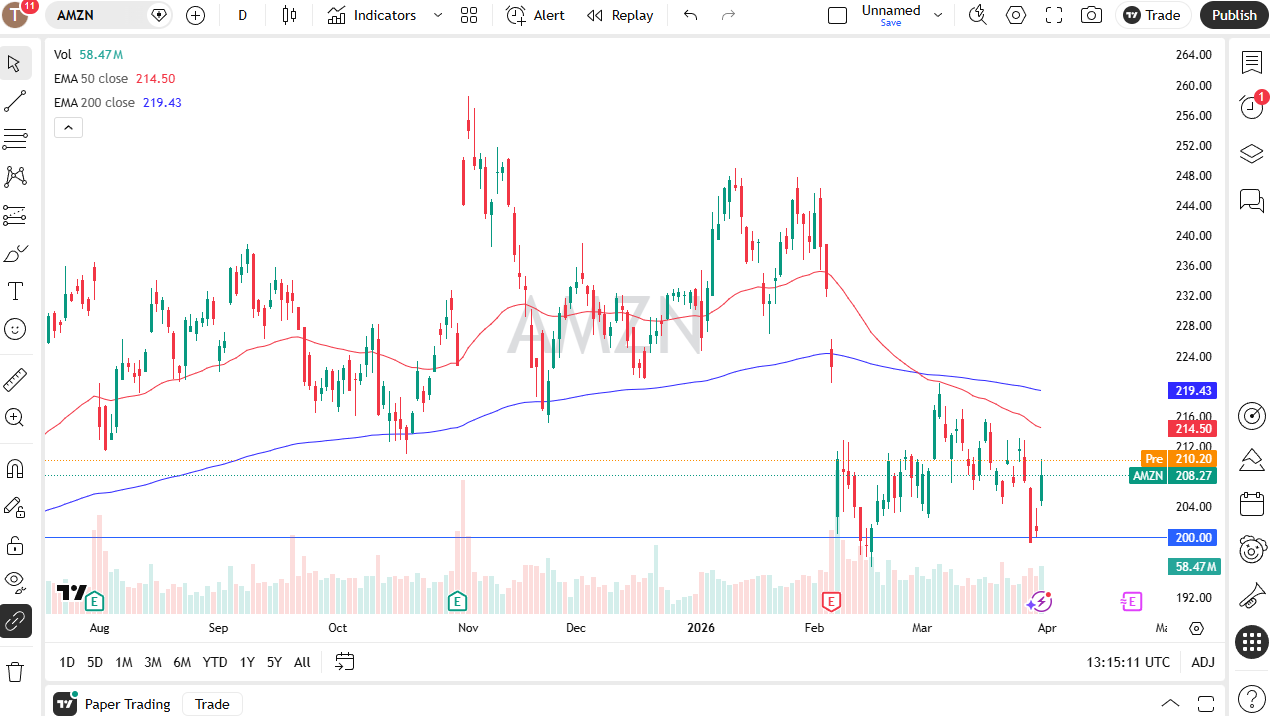Take a chart snapshot

[x=1092, y=15]
